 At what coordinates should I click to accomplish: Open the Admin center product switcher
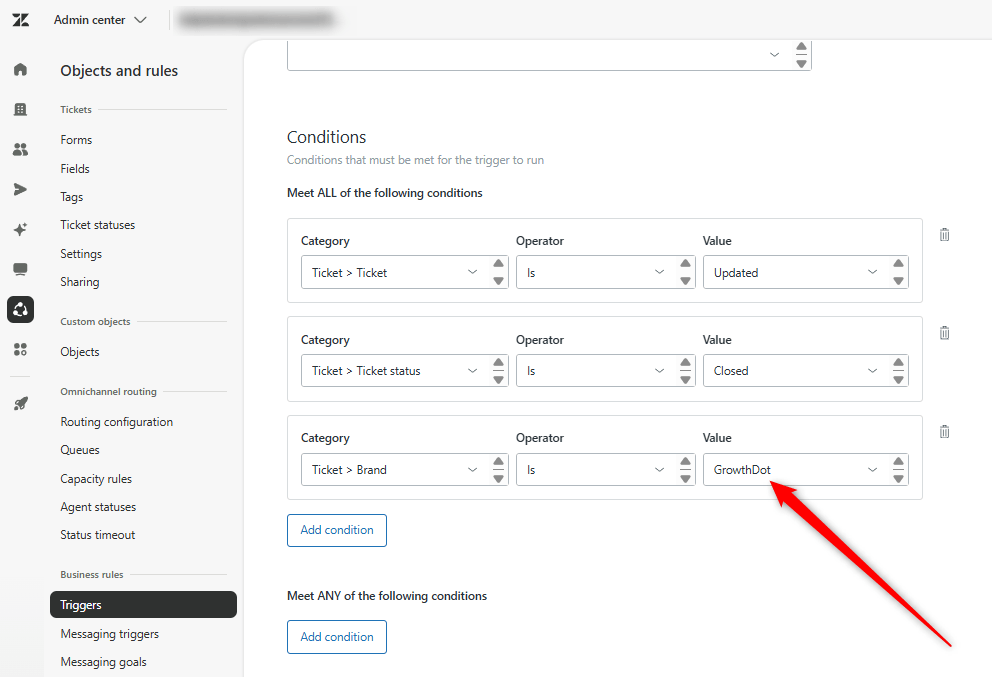tap(100, 20)
